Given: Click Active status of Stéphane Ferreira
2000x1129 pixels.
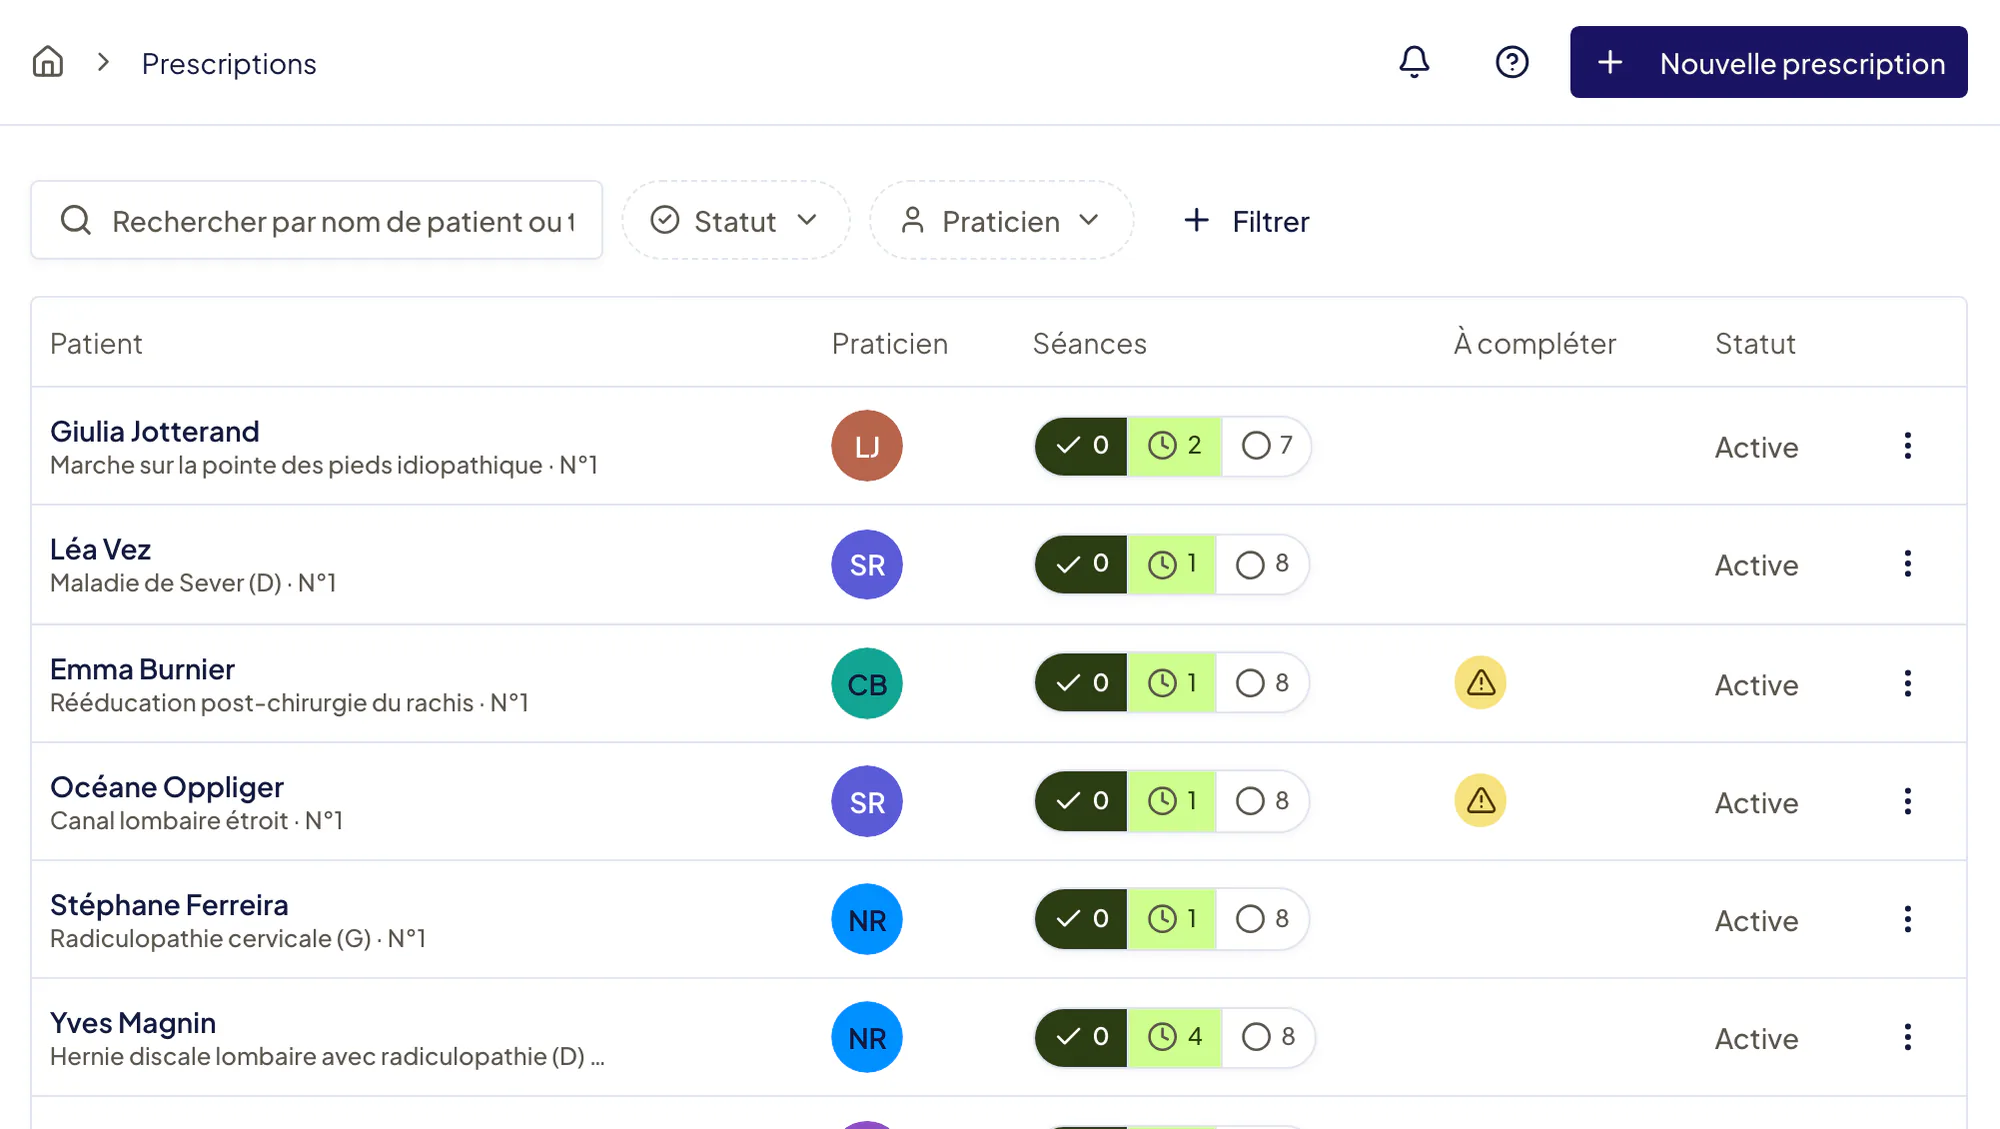Looking at the screenshot, I should point(1756,921).
